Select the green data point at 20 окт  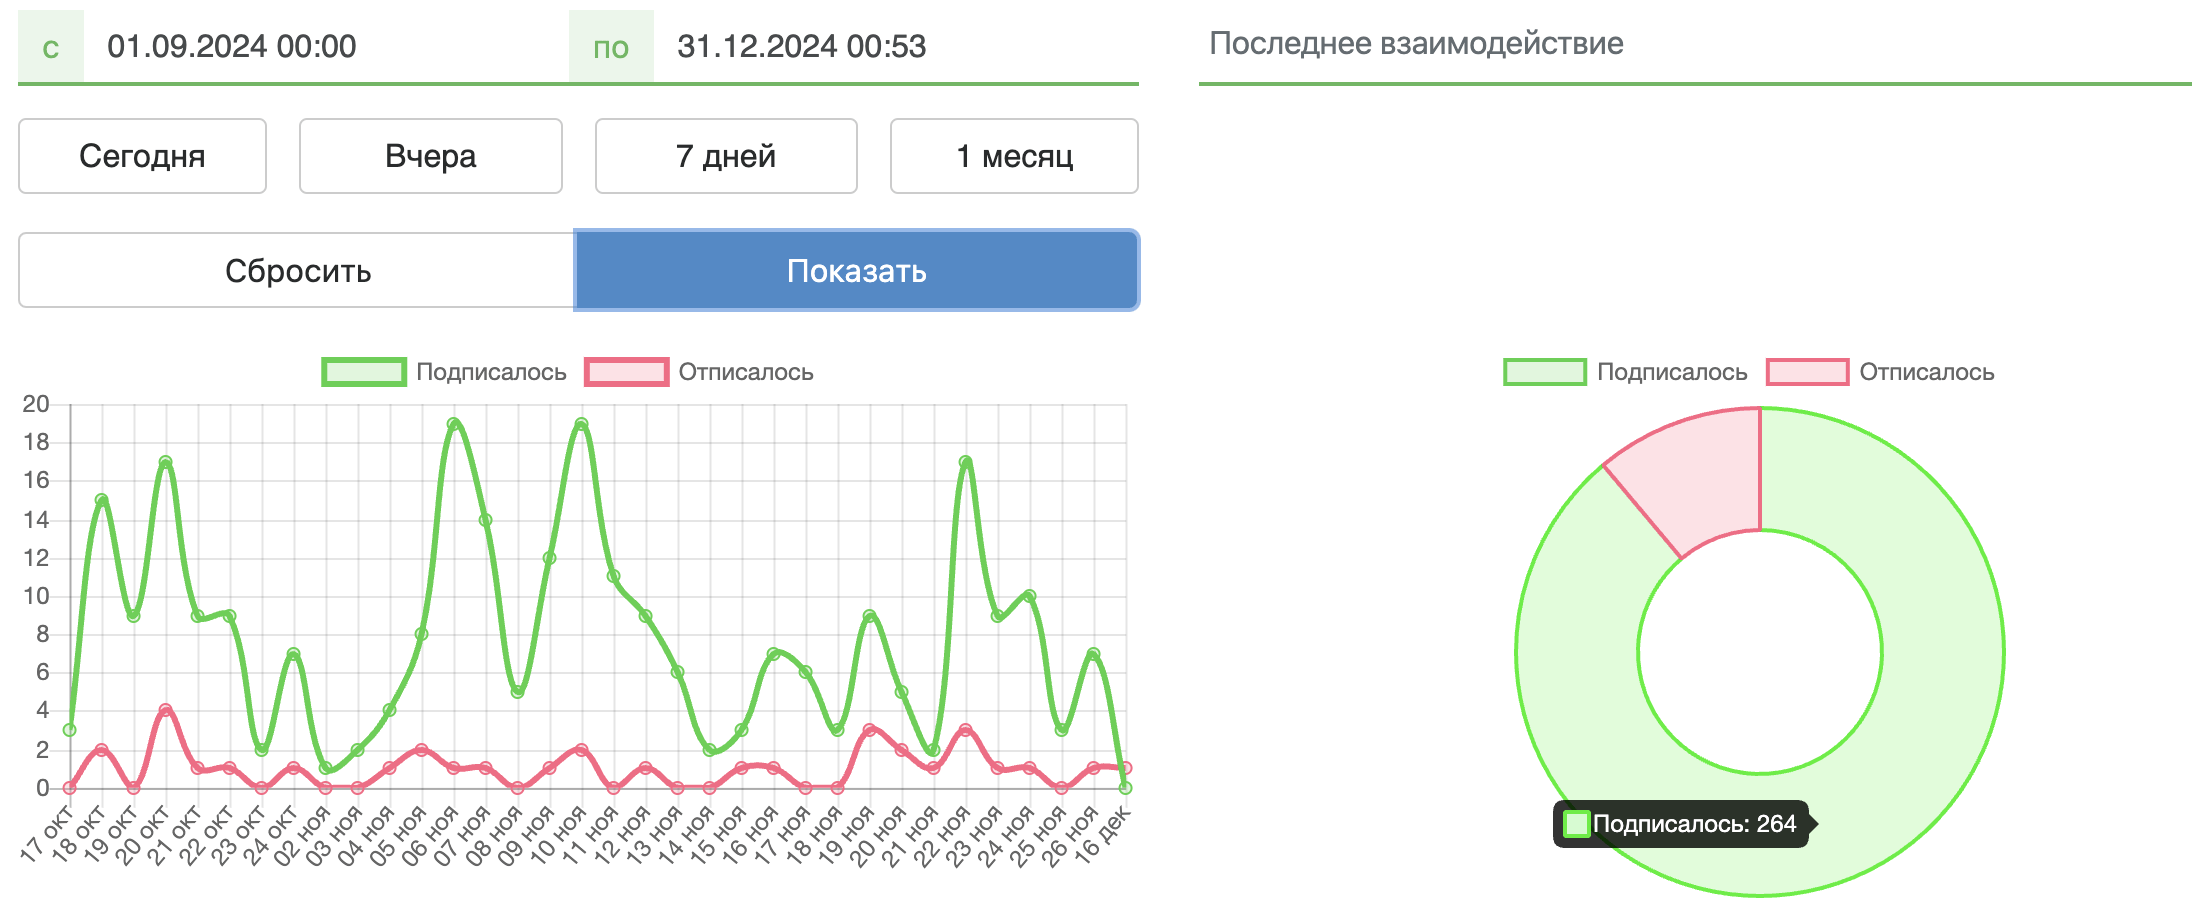tap(166, 462)
